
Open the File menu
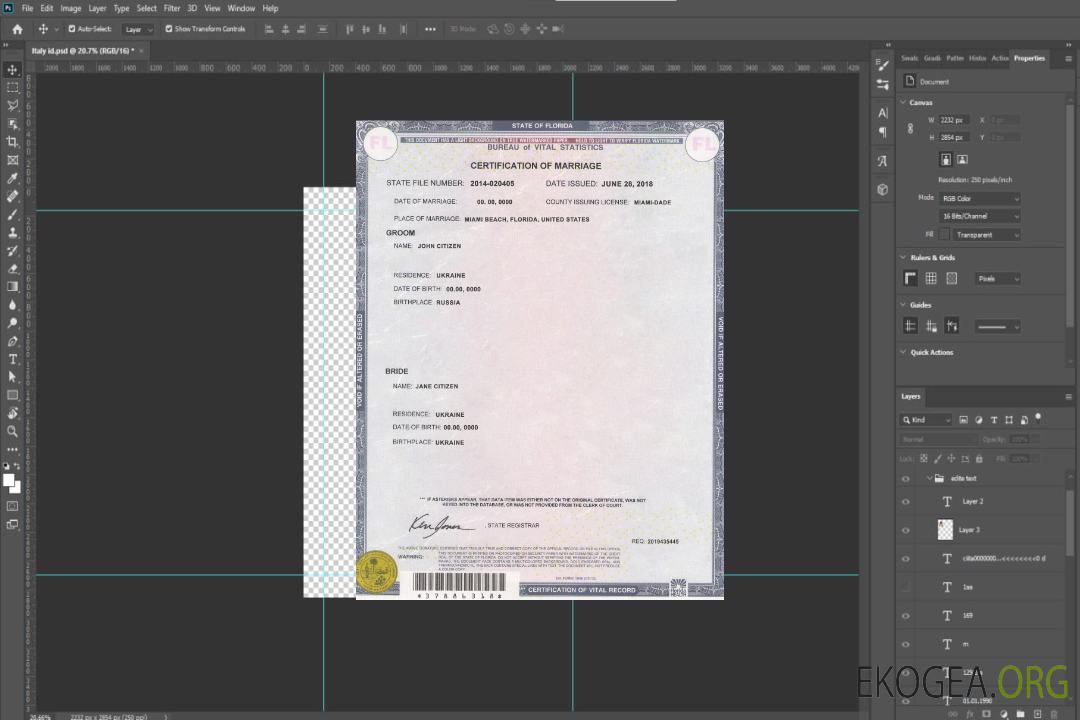point(28,8)
